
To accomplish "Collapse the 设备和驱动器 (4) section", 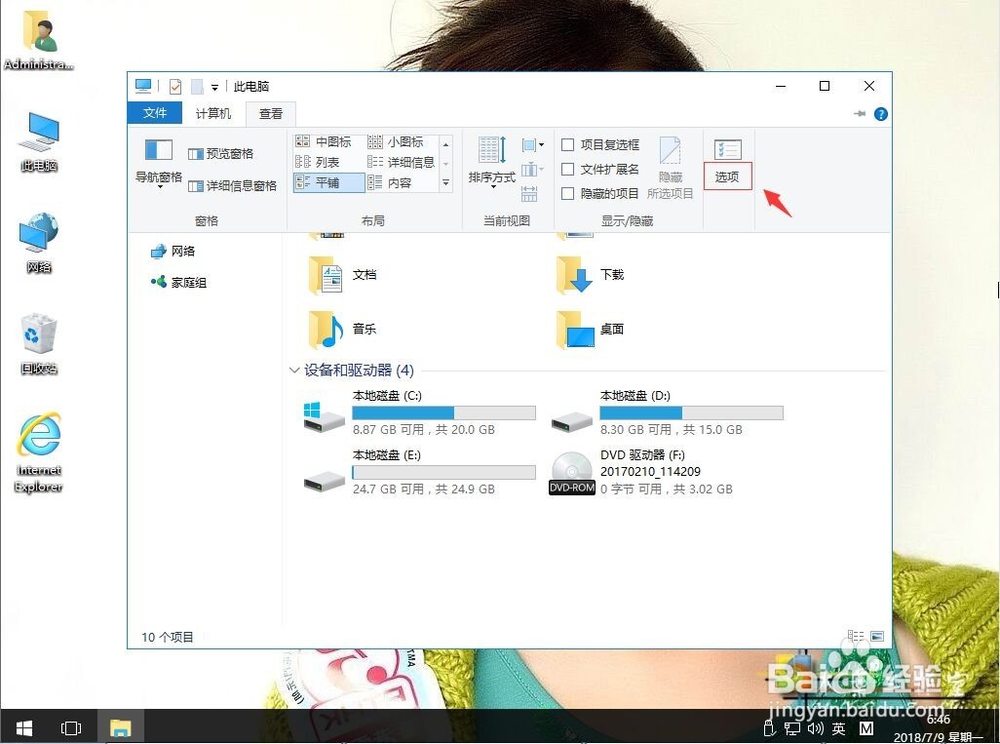I will point(295,370).
